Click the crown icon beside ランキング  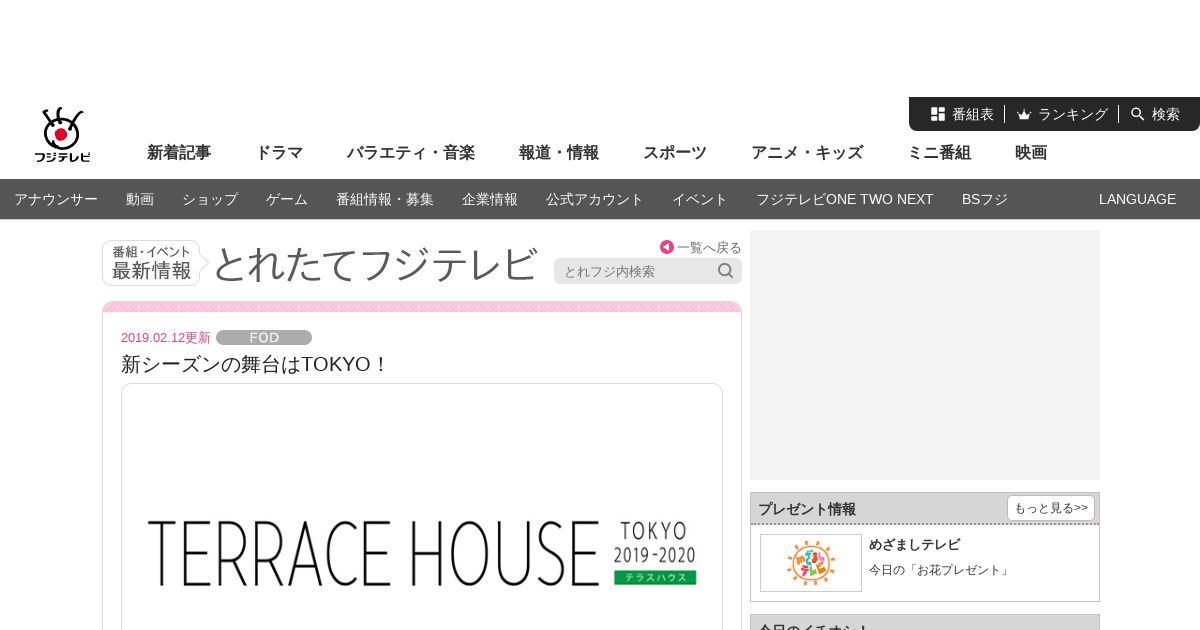(1024, 114)
